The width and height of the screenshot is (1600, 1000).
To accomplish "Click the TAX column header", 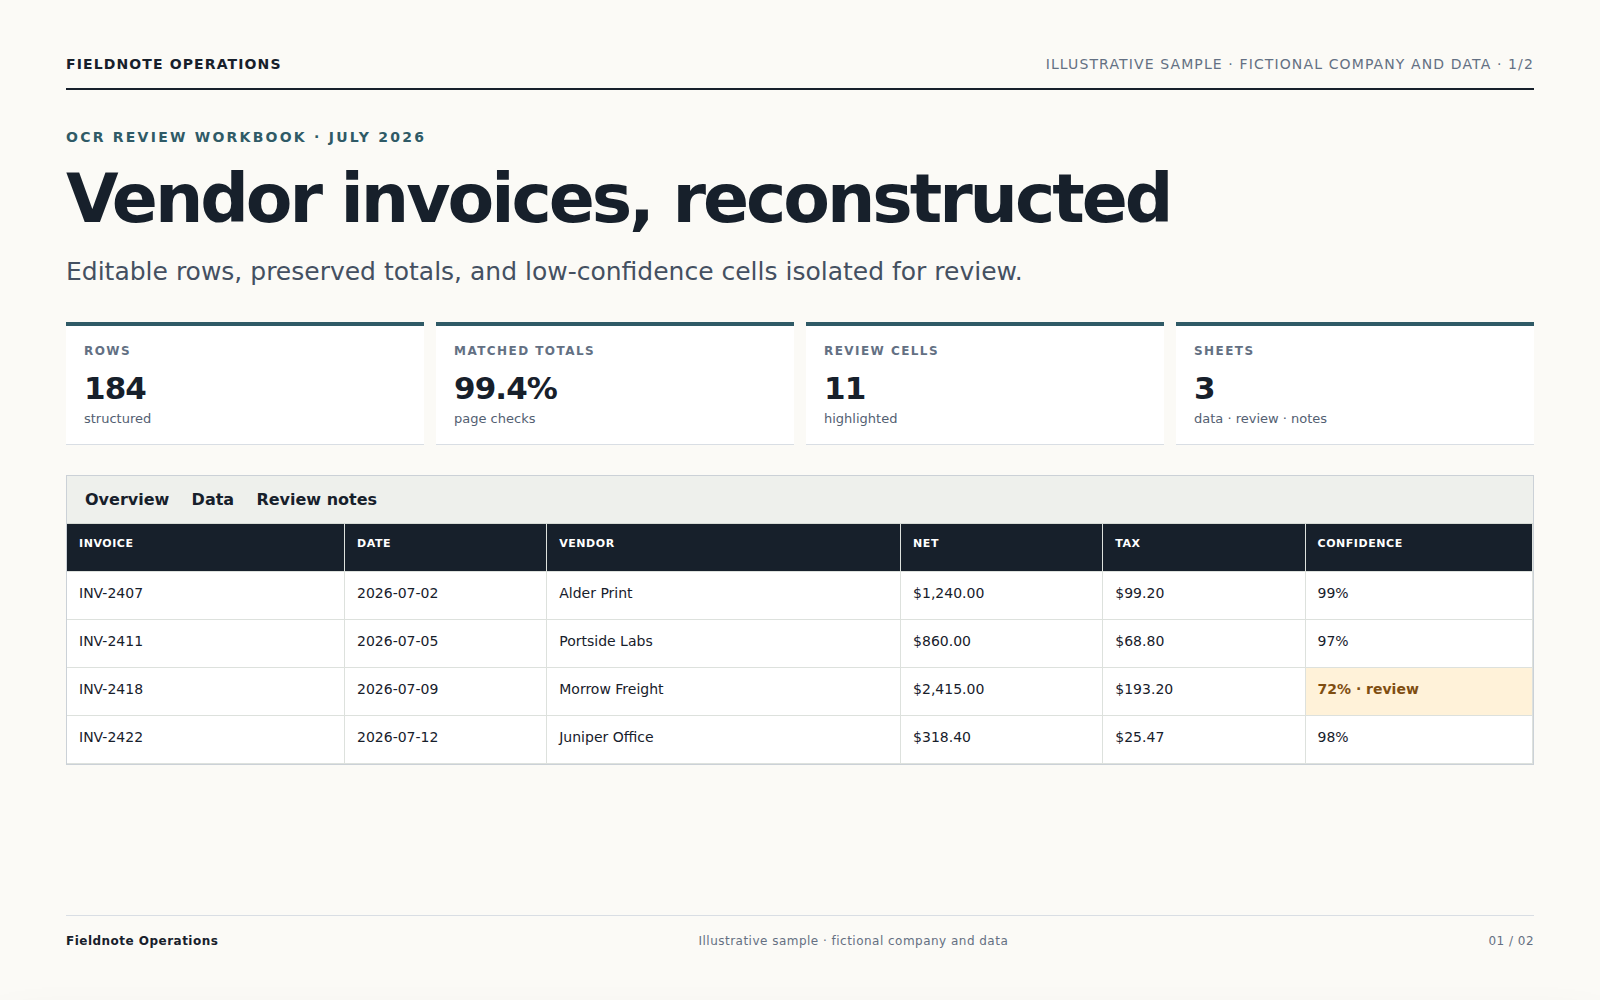I will 1204,547.
